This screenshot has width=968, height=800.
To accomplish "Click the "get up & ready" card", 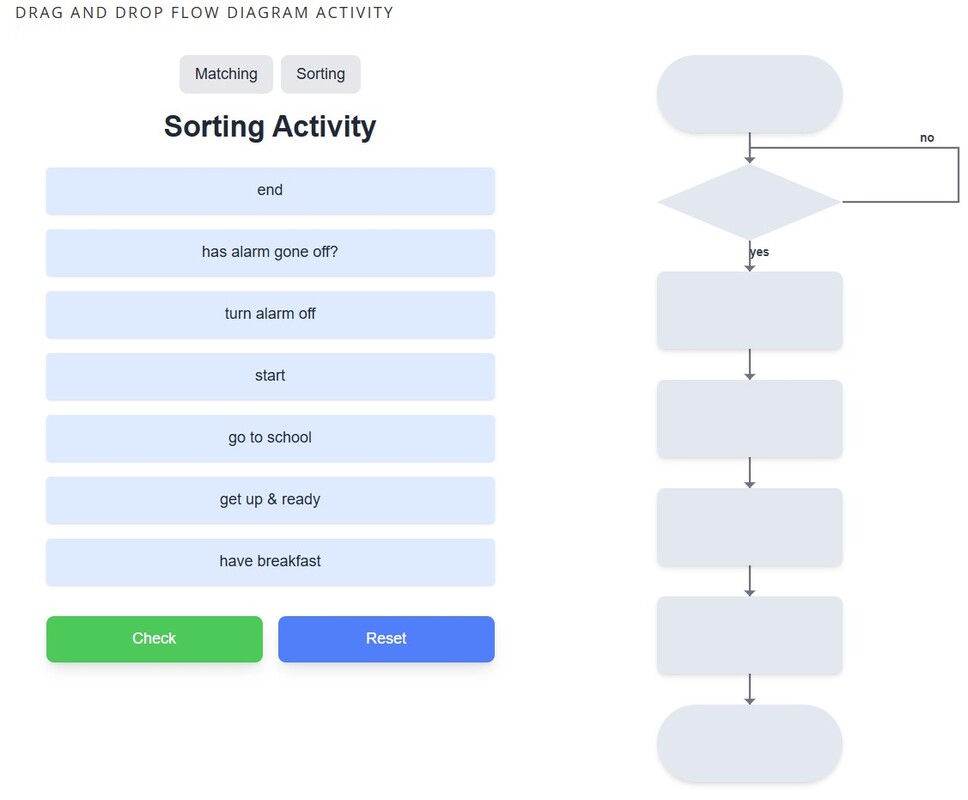I will coord(270,501).
